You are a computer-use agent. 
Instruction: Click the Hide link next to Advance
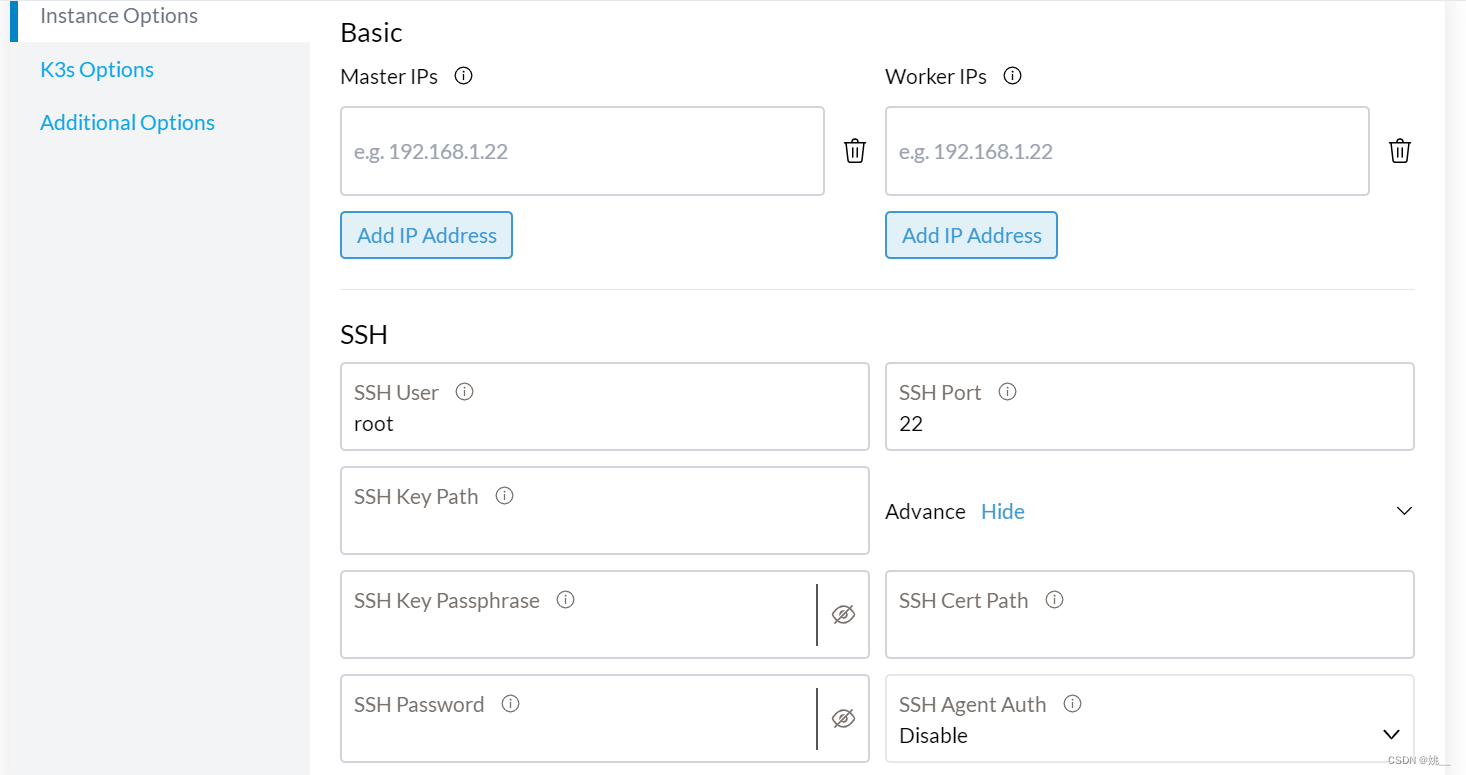click(x=1003, y=512)
